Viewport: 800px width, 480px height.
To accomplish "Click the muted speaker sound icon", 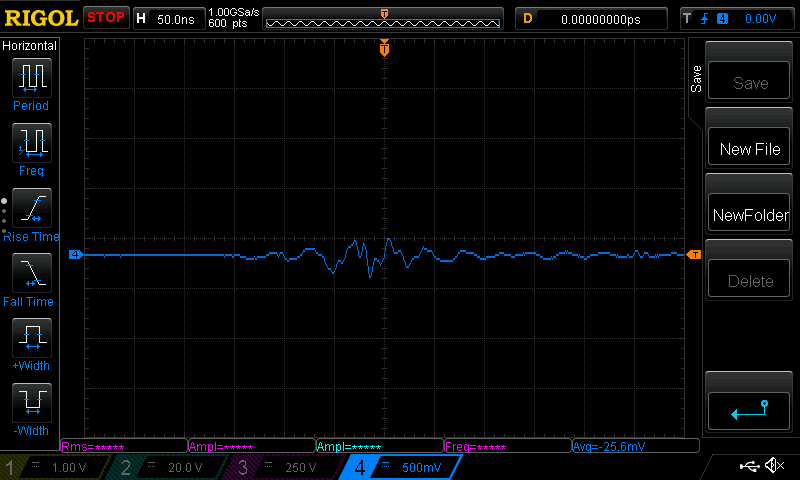I will tap(774, 465).
